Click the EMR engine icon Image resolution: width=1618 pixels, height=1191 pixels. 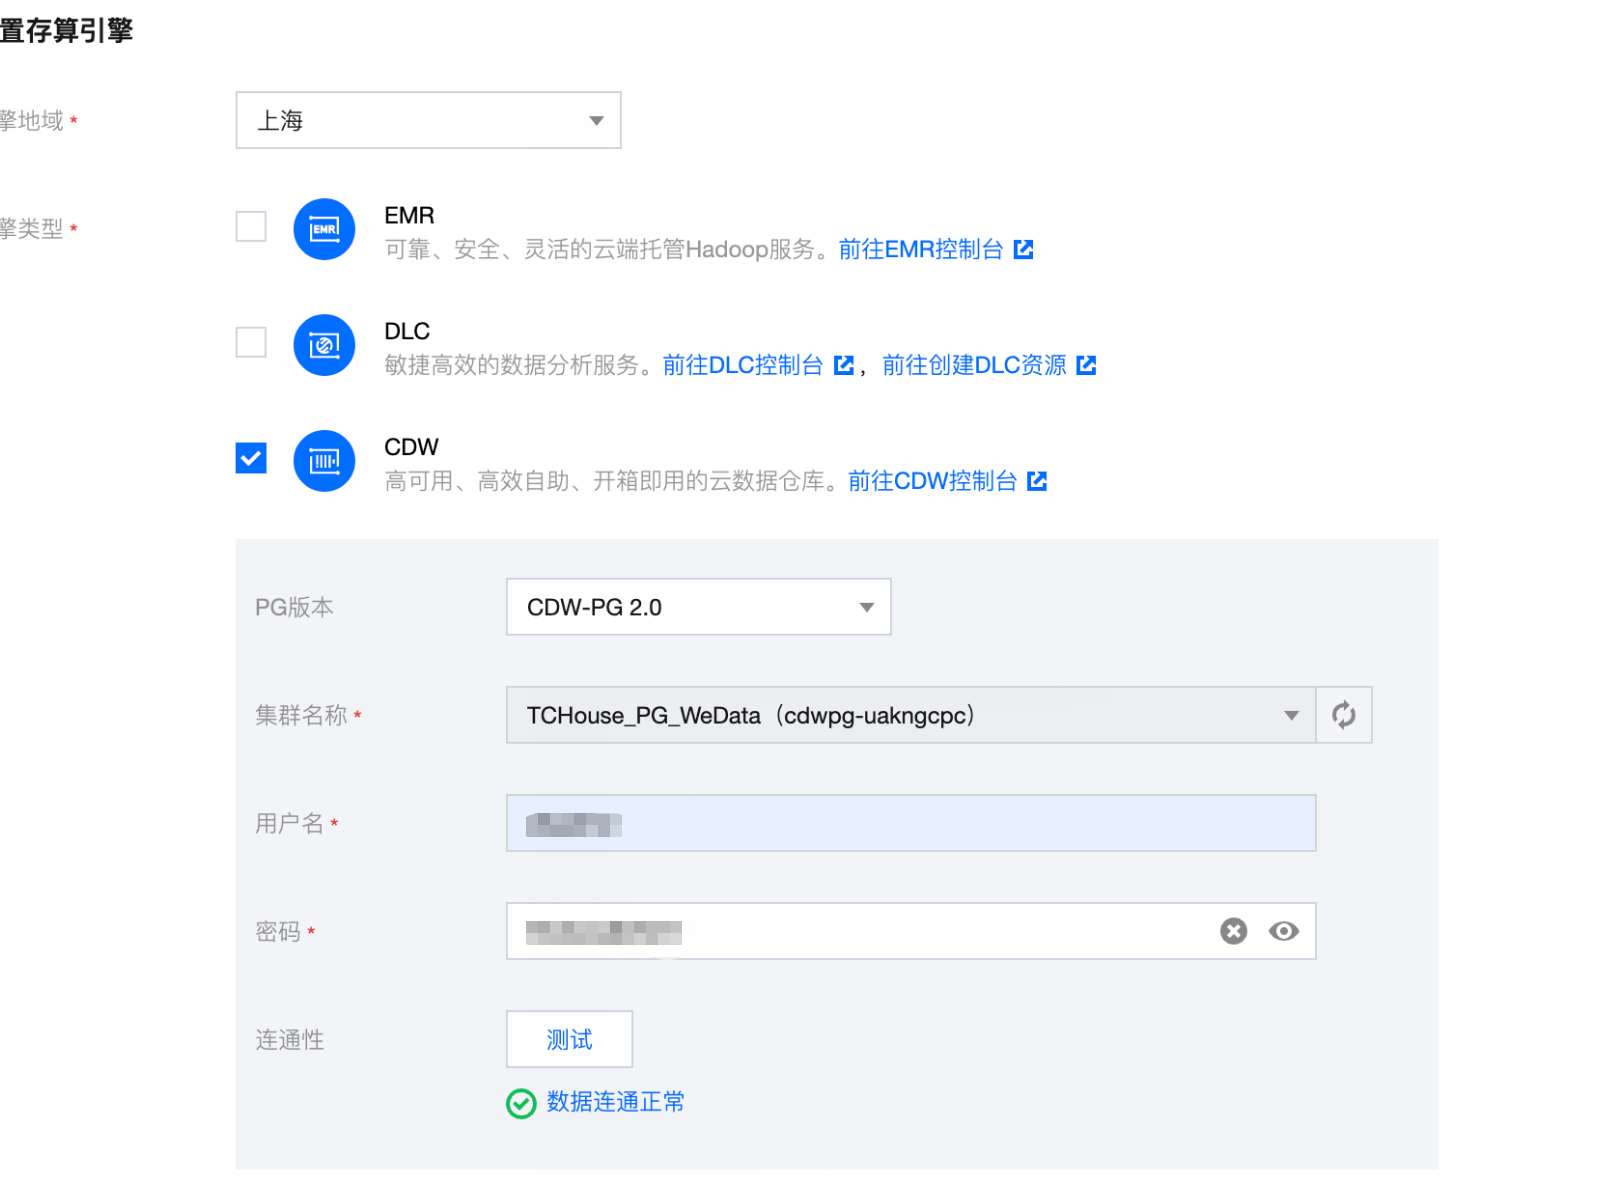click(x=324, y=229)
